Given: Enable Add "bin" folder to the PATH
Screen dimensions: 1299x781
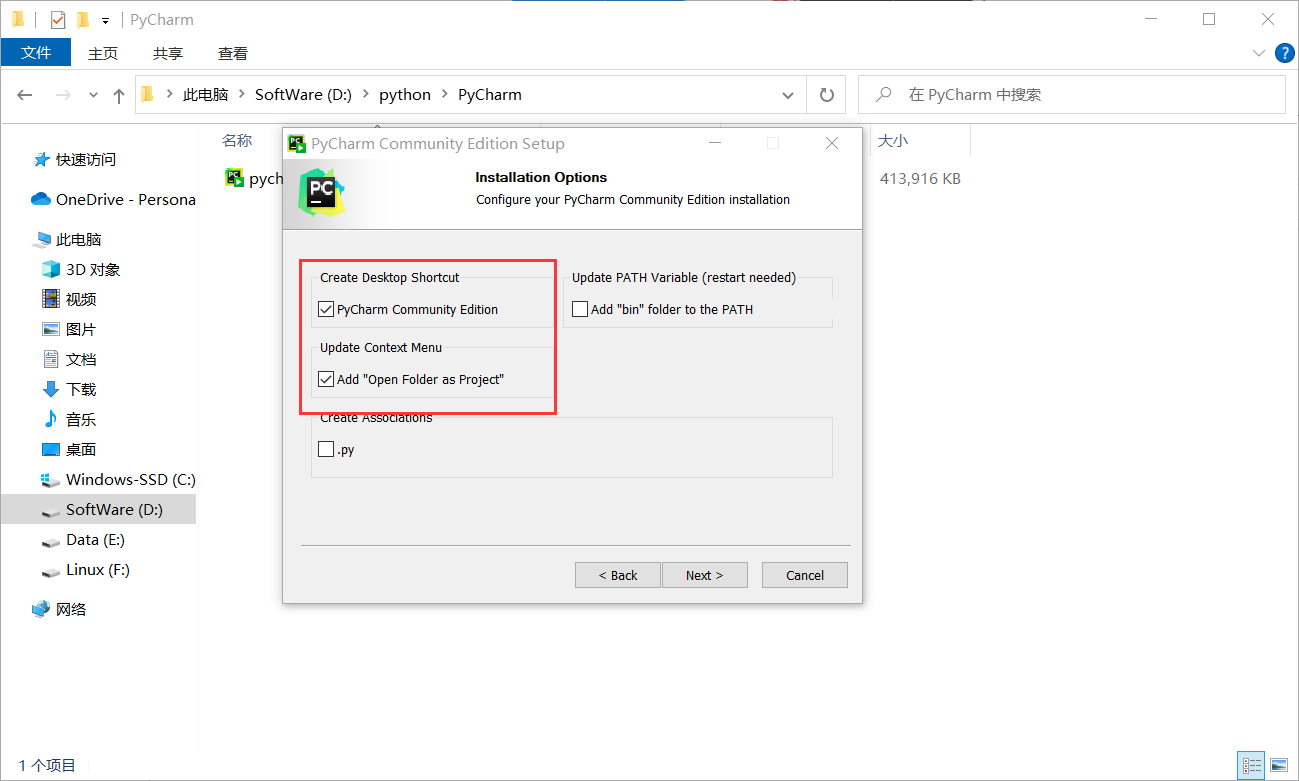Looking at the screenshot, I should coord(580,310).
